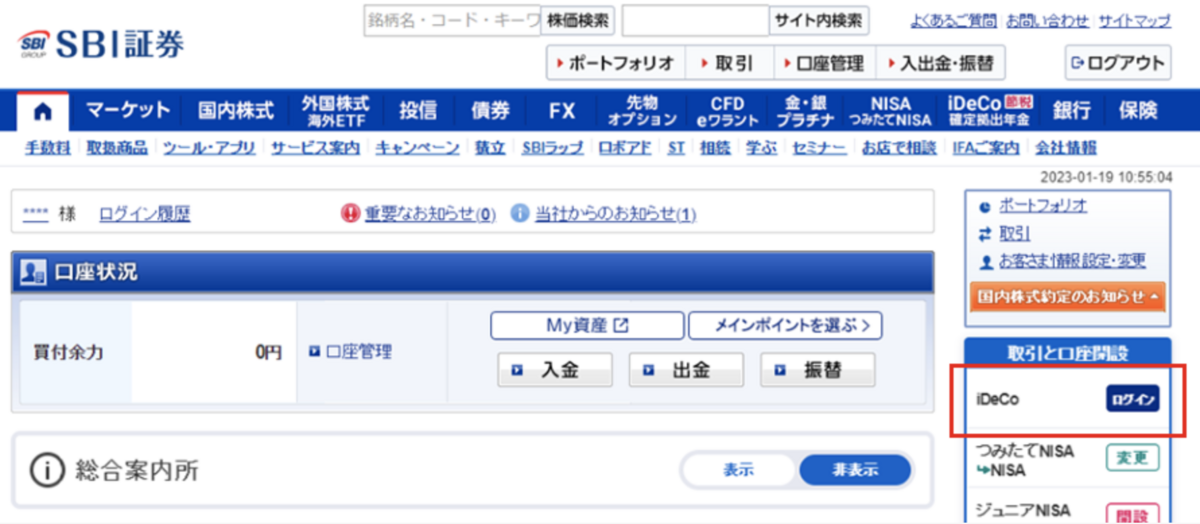The image size is (1200, 524).
Task: Open the サービス案内 submenu link
Action: click(315, 148)
